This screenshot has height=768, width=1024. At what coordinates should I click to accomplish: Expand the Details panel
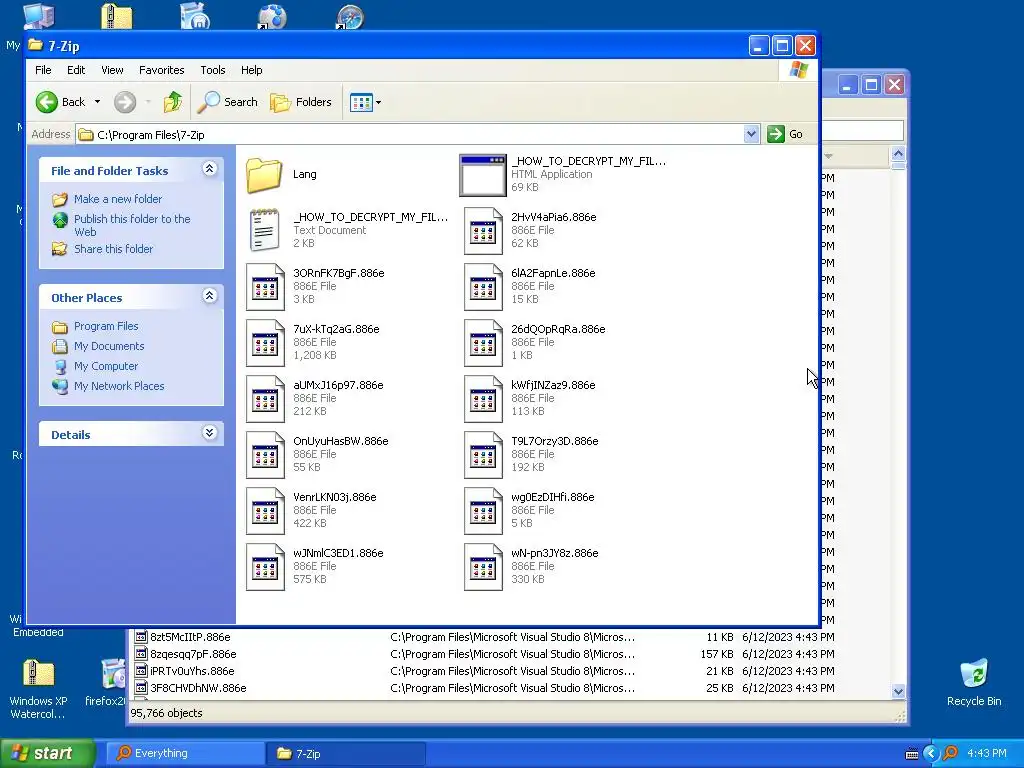pyautogui.click(x=209, y=432)
